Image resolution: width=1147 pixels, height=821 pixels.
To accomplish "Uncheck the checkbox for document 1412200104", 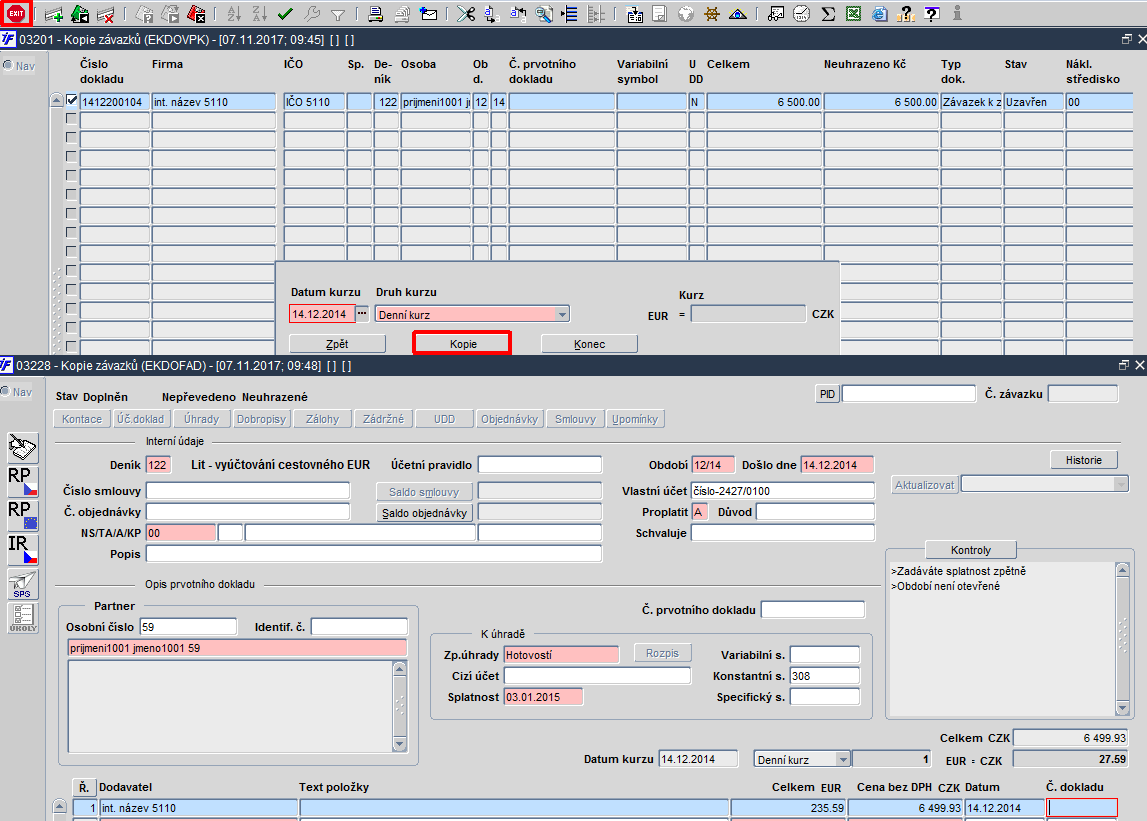I will click(71, 100).
